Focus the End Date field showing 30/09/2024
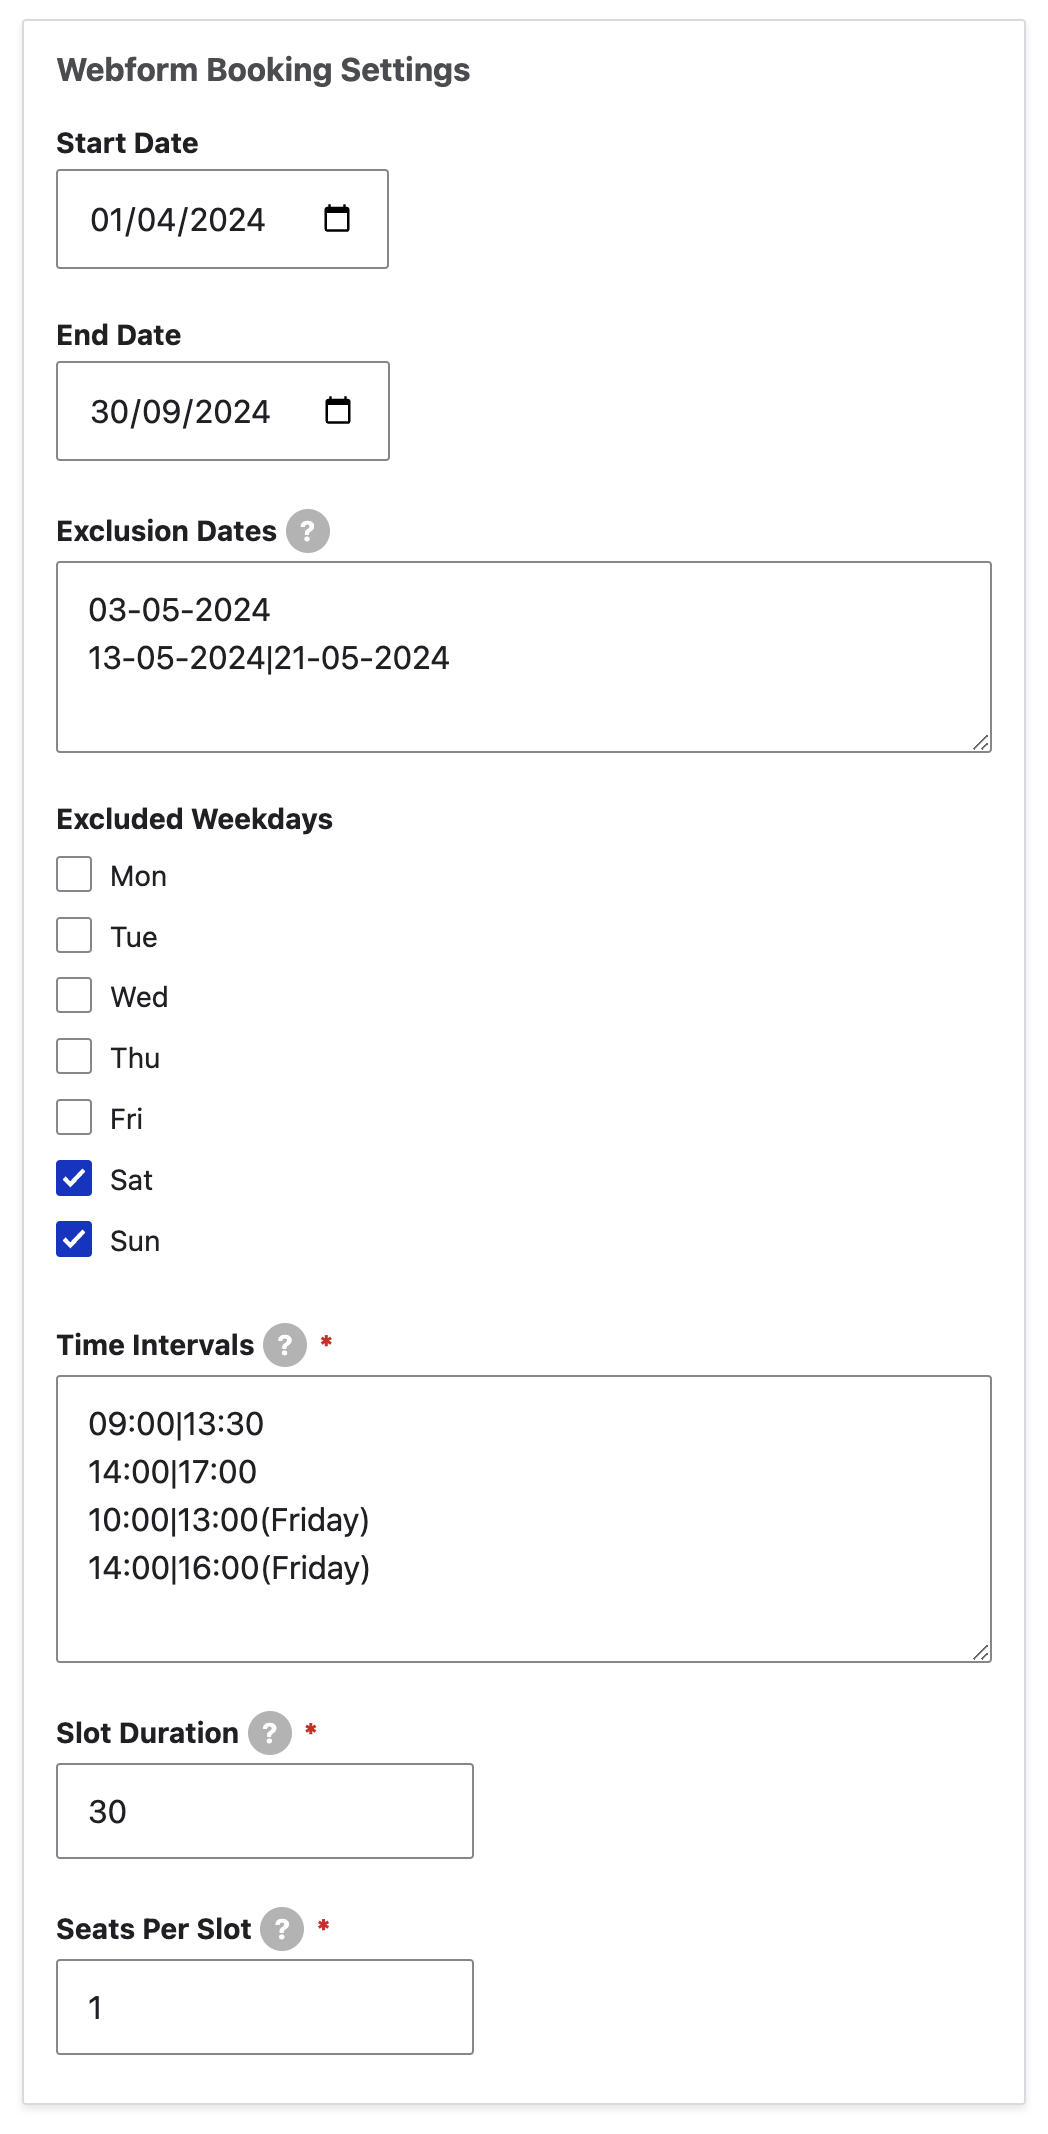The height and width of the screenshot is (2134, 1048). click(223, 411)
